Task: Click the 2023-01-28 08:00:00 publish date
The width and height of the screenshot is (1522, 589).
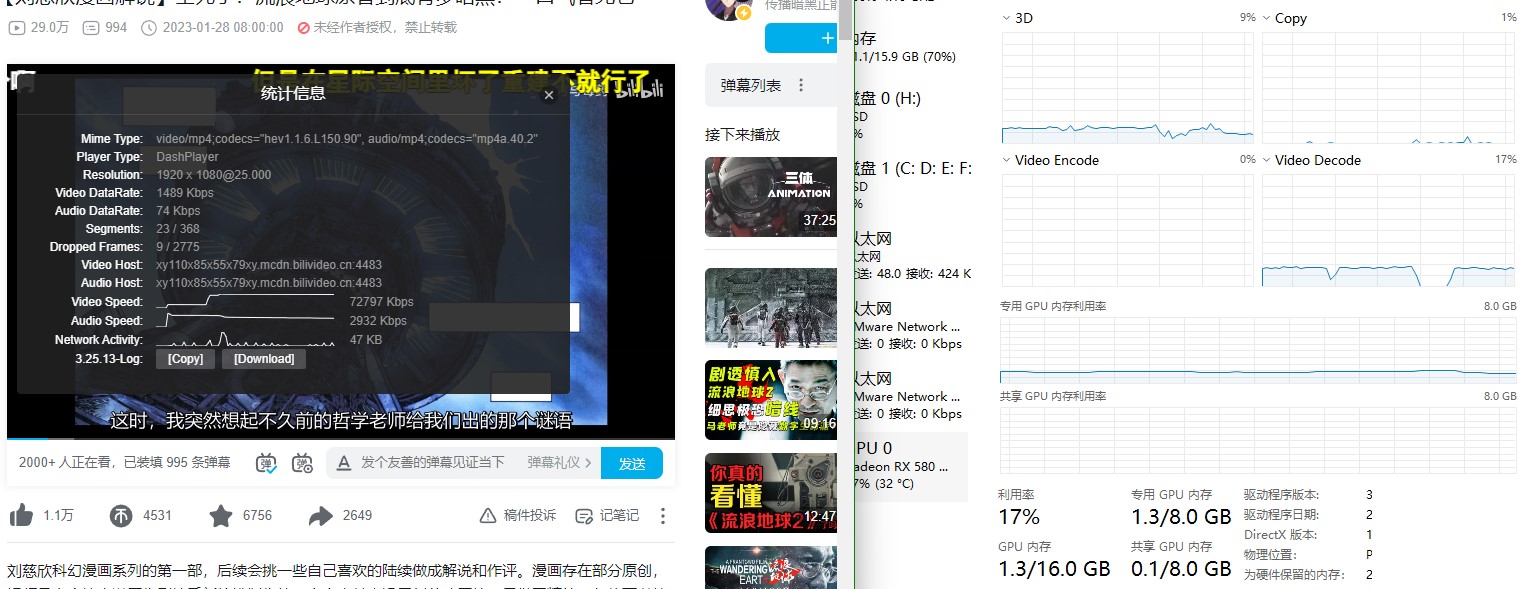Action: (222, 28)
